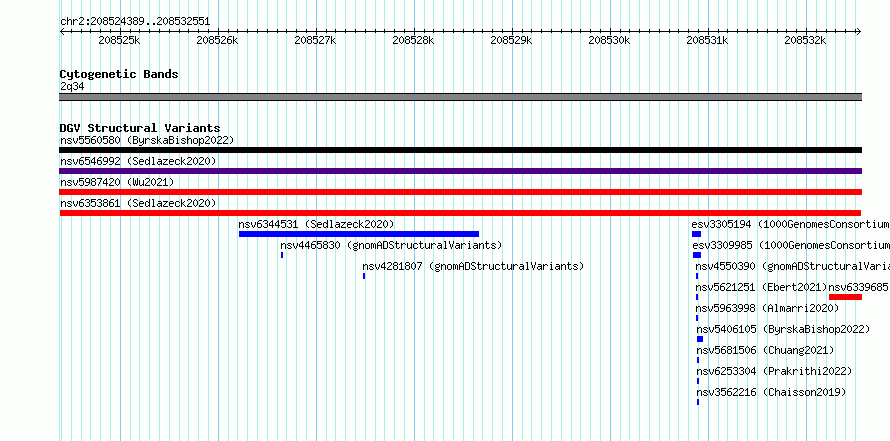Click the small blue nsv5406105 variant bar
The width and height of the screenshot is (890, 441).
pos(700,339)
